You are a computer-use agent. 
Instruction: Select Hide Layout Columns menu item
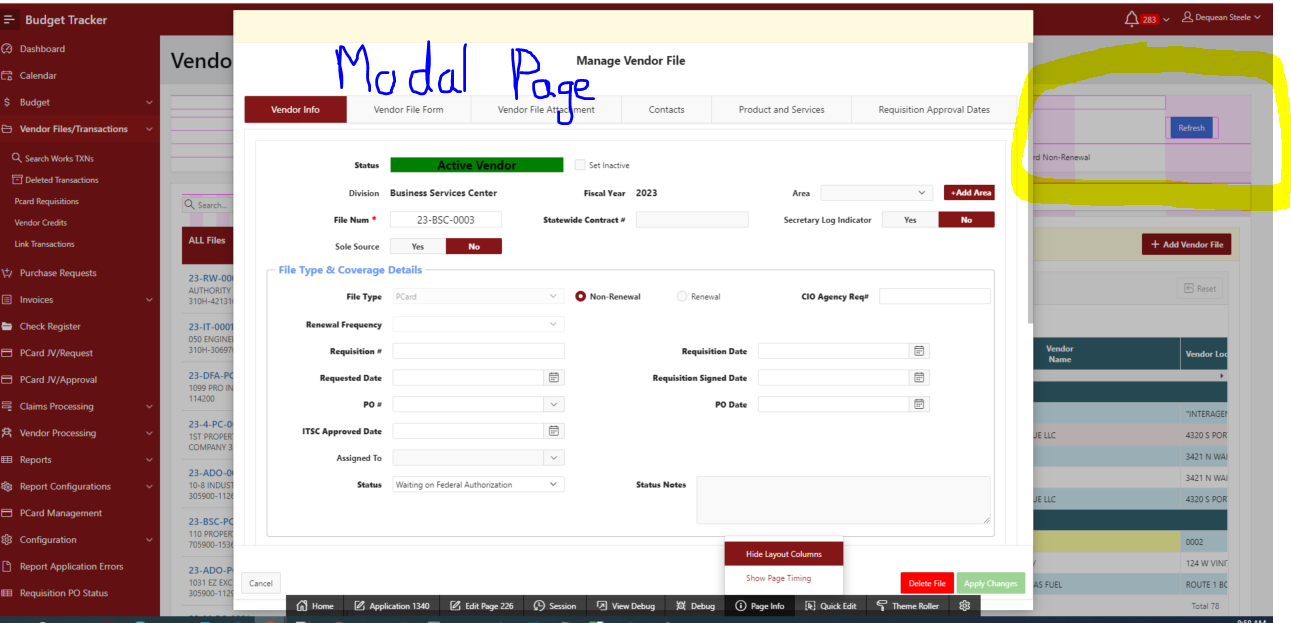coord(783,554)
